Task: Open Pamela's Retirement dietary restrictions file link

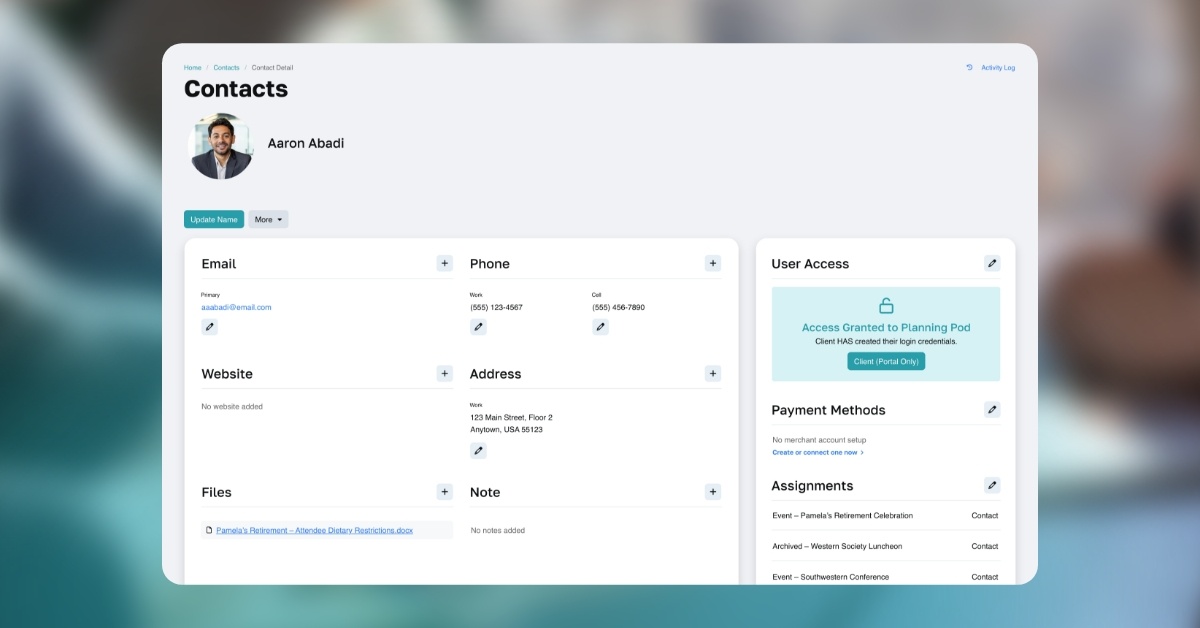Action: pyautogui.click(x=315, y=530)
